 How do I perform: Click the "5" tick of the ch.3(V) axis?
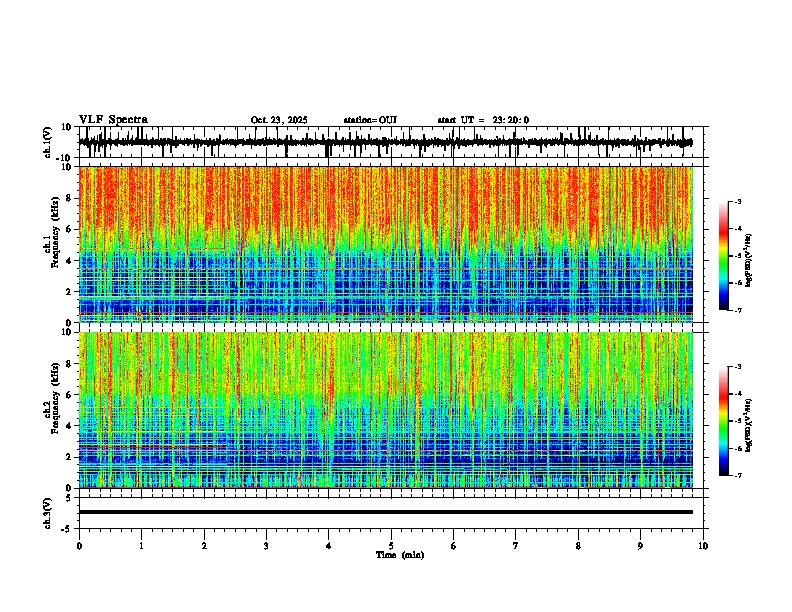[x=70, y=497]
